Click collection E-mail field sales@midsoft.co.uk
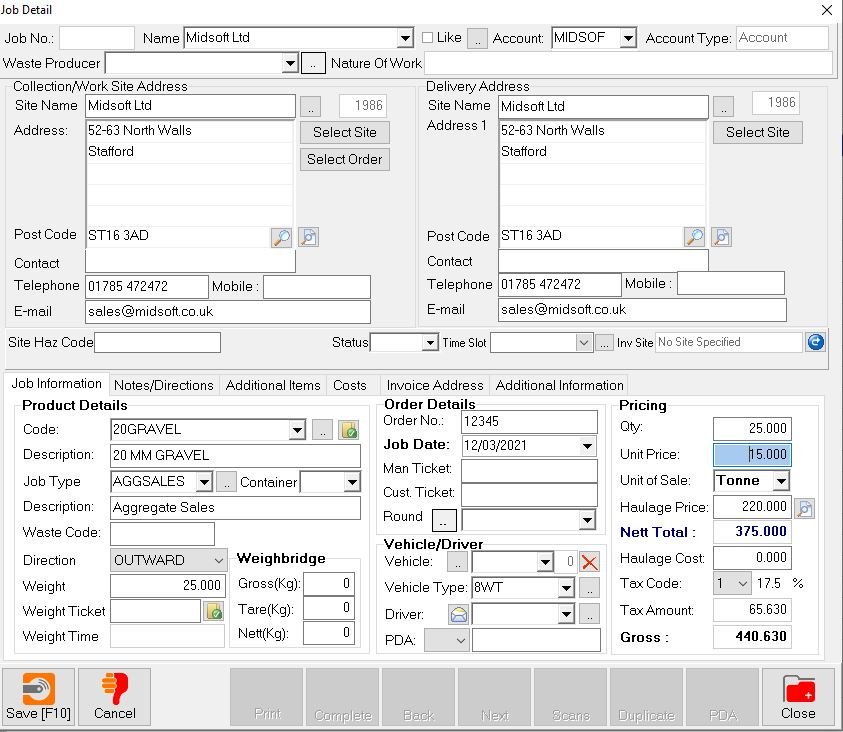The width and height of the screenshot is (843, 732). tap(228, 312)
